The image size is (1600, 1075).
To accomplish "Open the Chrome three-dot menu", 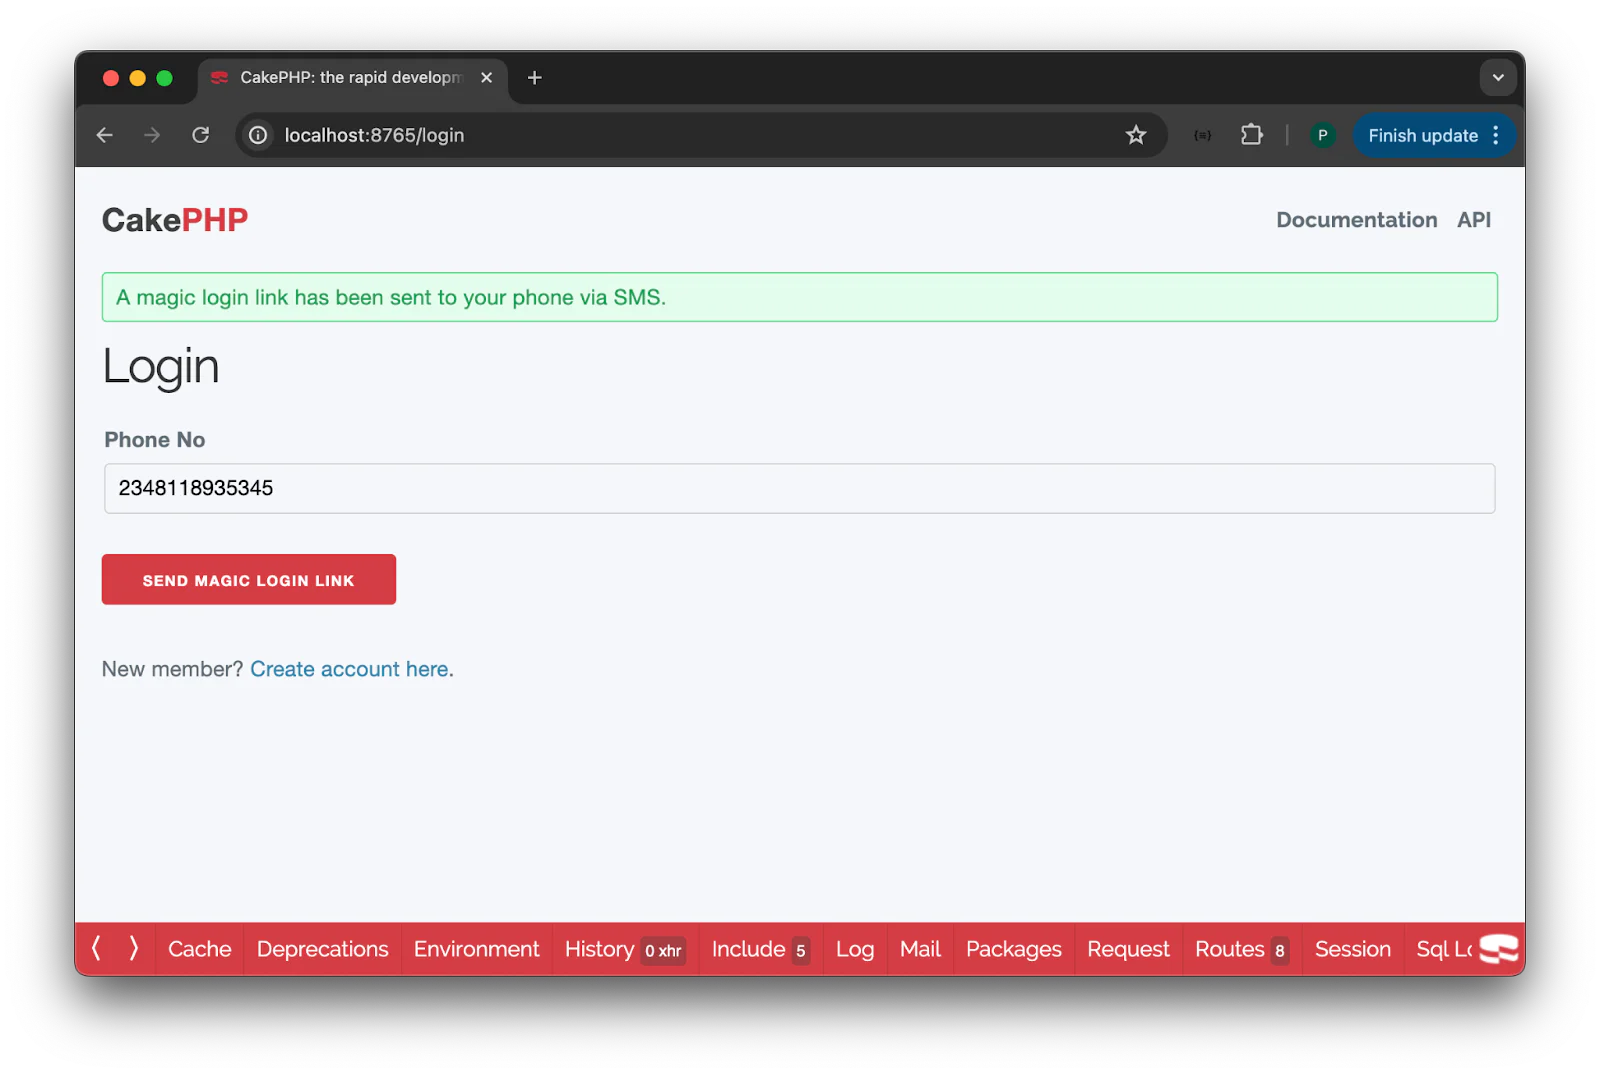I will (x=1496, y=135).
